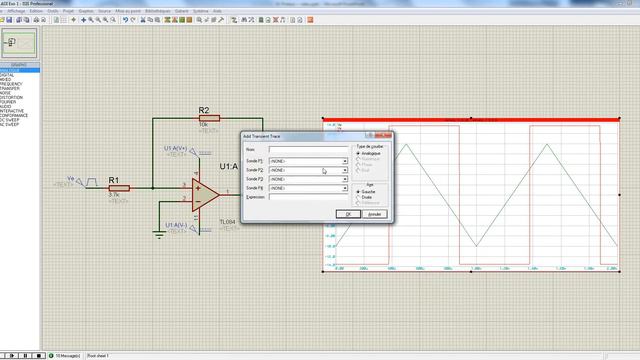Select the Gauche axis radio button
This screenshot has height=360, width=640.
358,192
